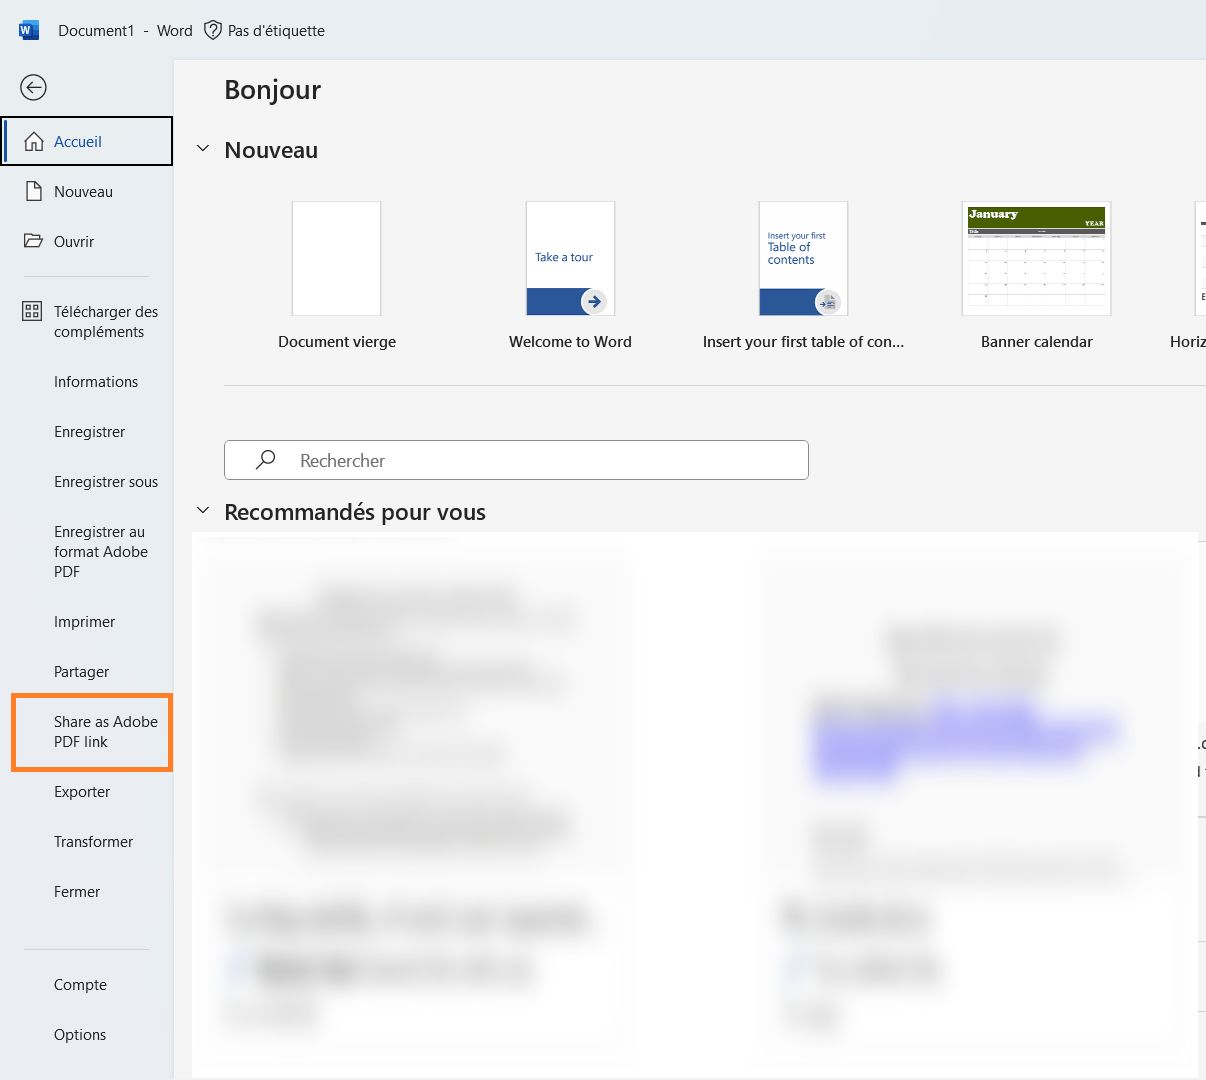Screen dimensions: 1206x1080
Task: Open the Welcome to Word template
Action: point(569,258)
